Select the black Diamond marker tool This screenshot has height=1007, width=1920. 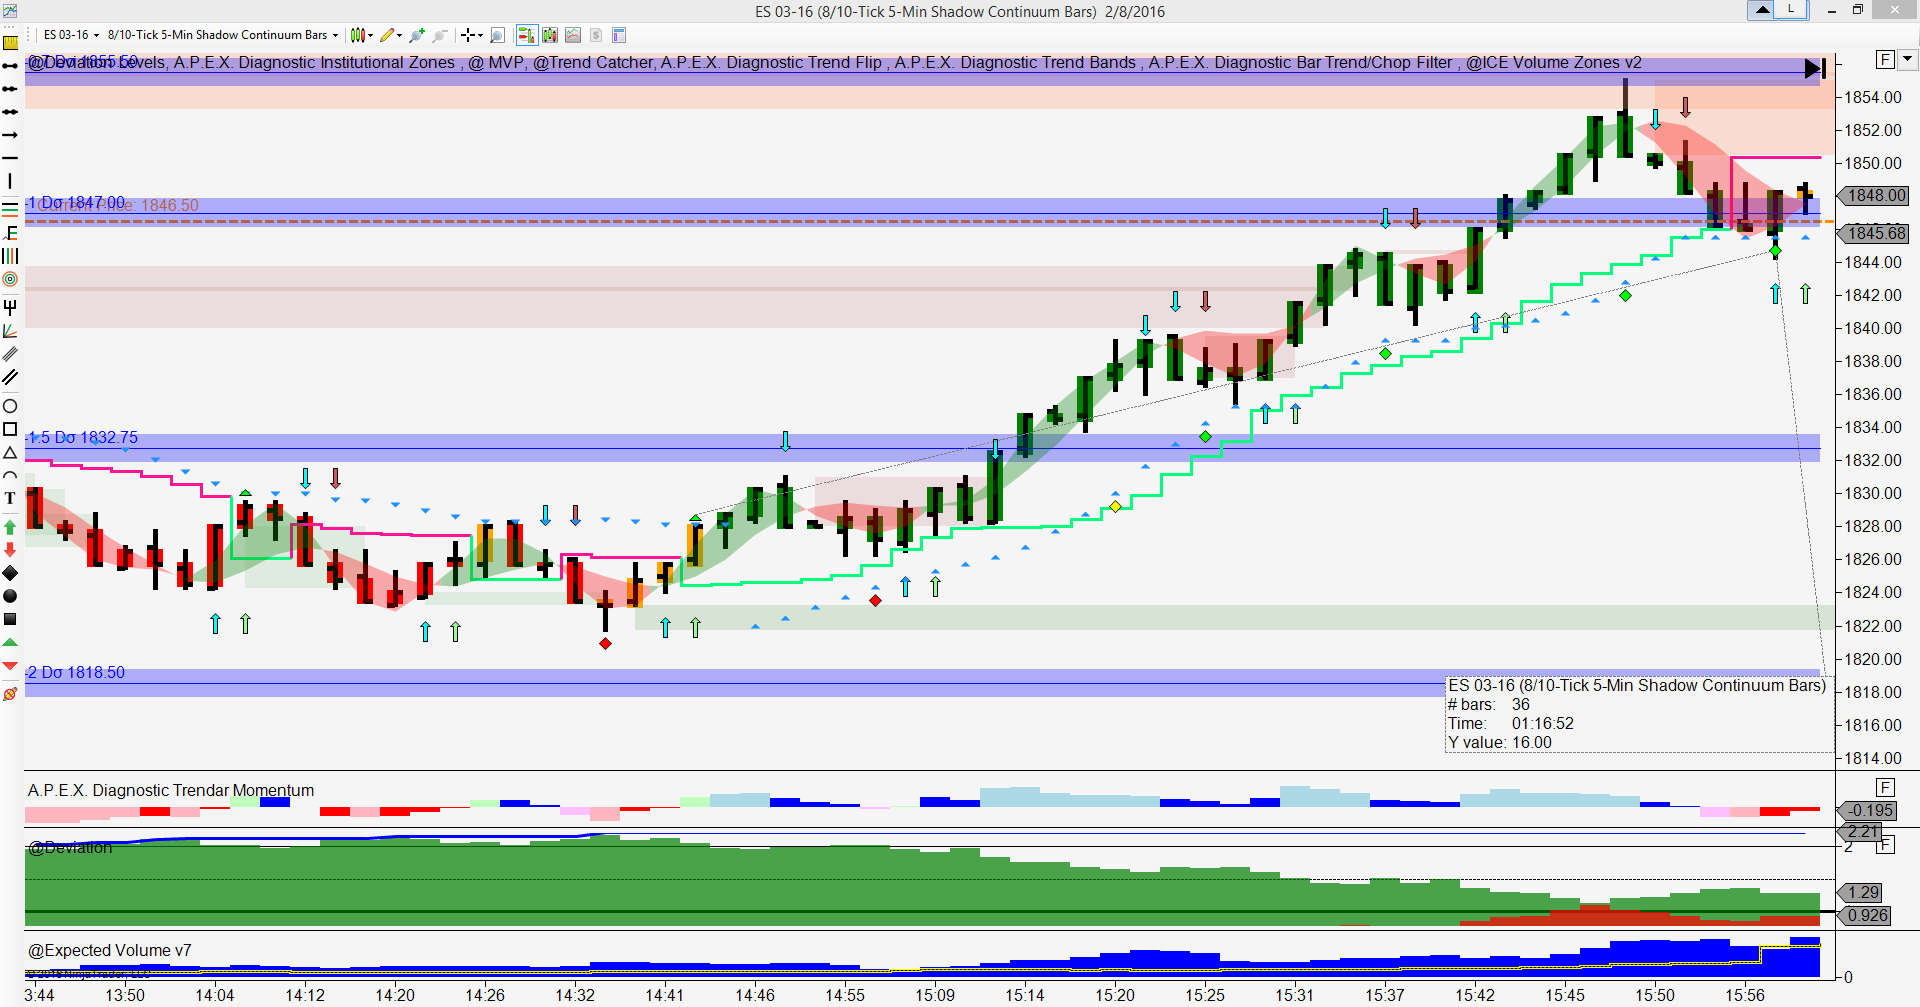click(10, 573)
